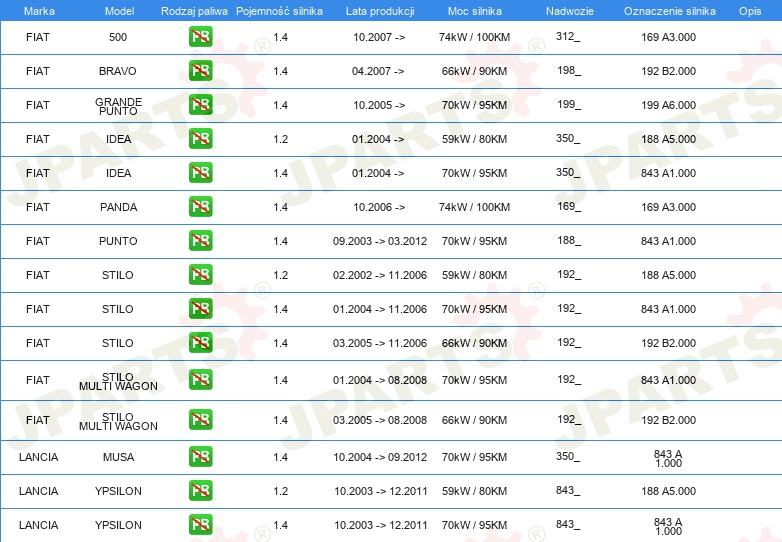The height and width of the screenshot is (542, 782).
Task: Click engine code '192 B2.000' in BRAVO row
Action: coord(668,71)
